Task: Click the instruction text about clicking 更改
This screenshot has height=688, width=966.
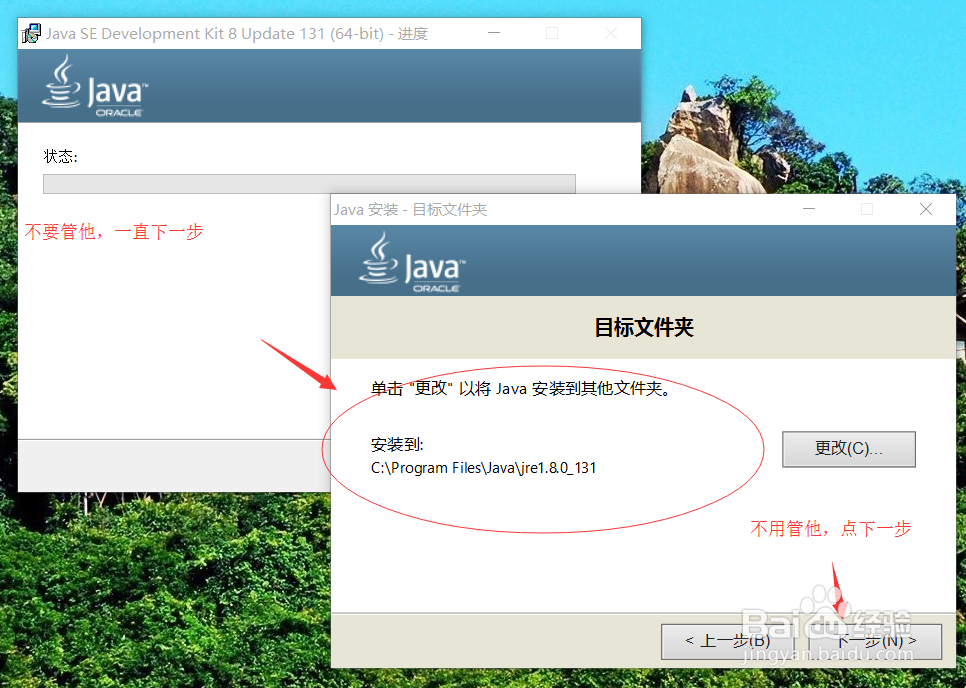Action: coord(520,389)
